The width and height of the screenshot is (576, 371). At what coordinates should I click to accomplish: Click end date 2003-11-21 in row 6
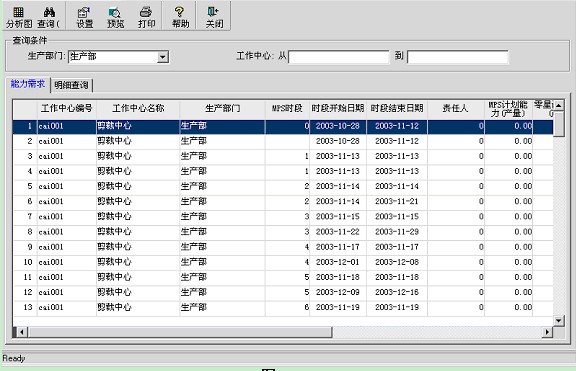click(x=397, y=202)
